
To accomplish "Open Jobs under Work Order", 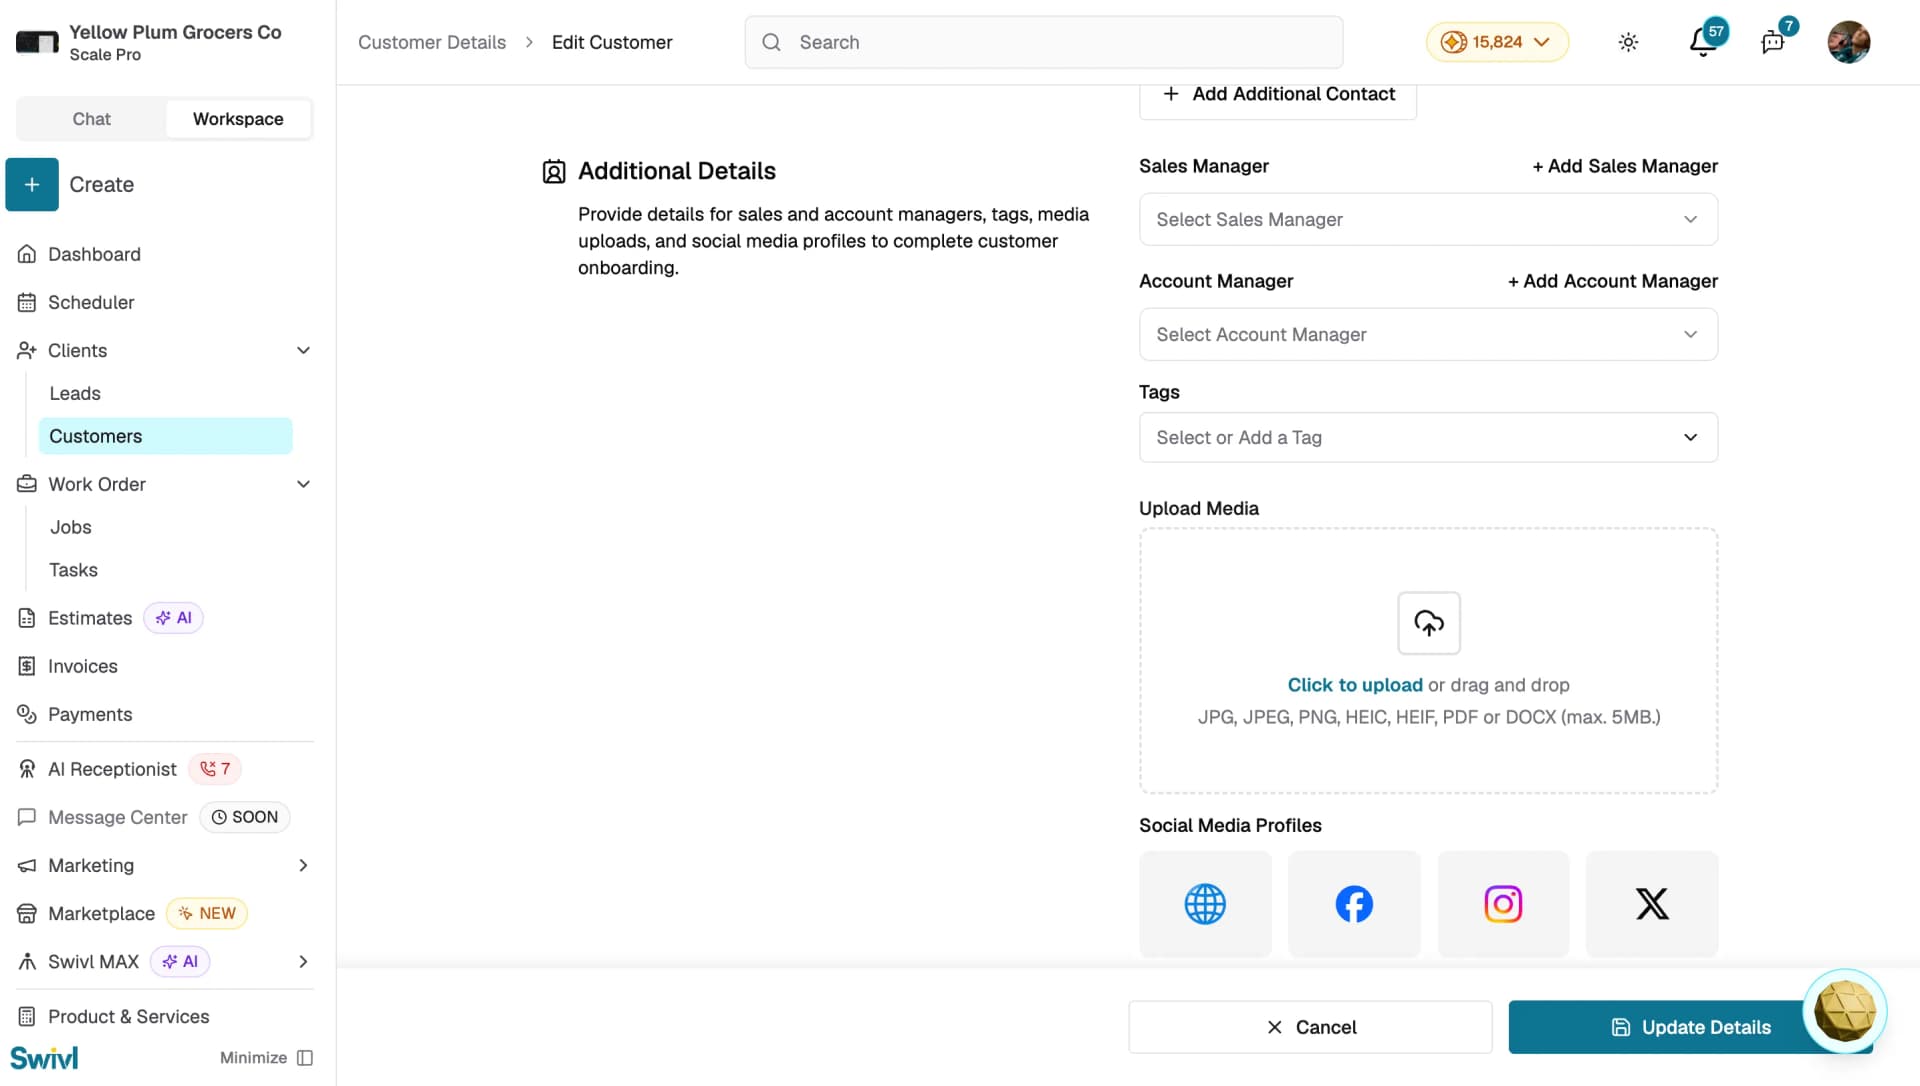I will pyautogui.click(x=71, y=527).
